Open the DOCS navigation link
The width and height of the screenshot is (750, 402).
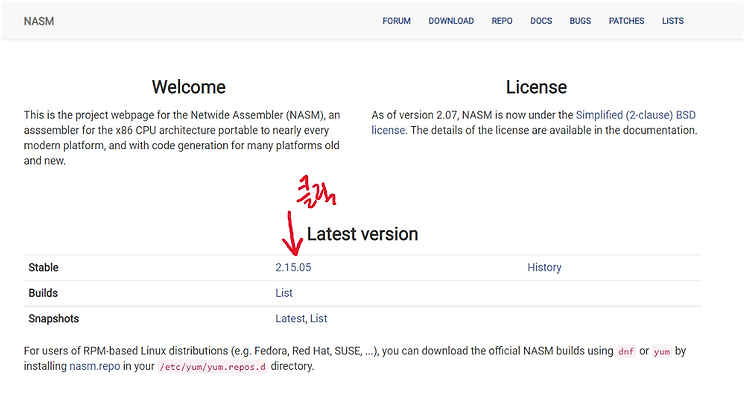click(x=541, y=21)
